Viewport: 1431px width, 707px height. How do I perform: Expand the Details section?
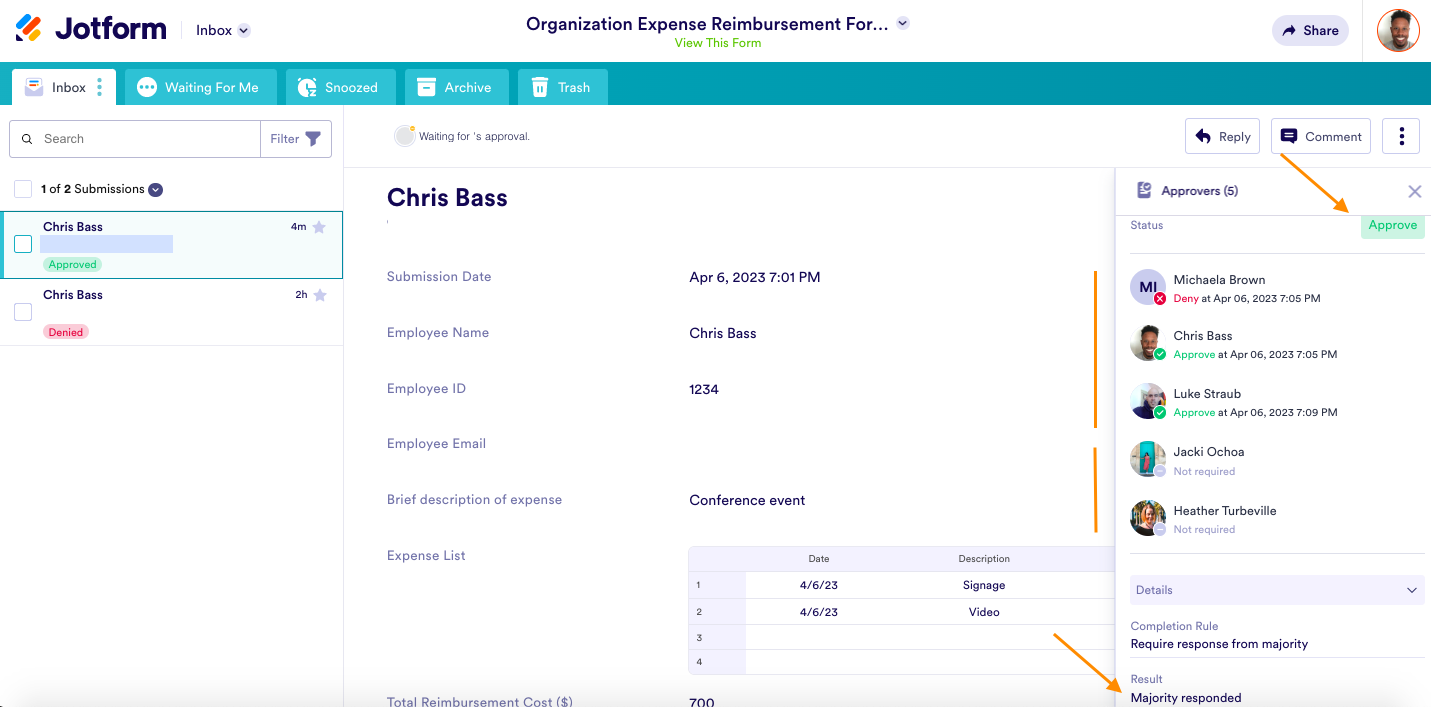[1277, 590]
